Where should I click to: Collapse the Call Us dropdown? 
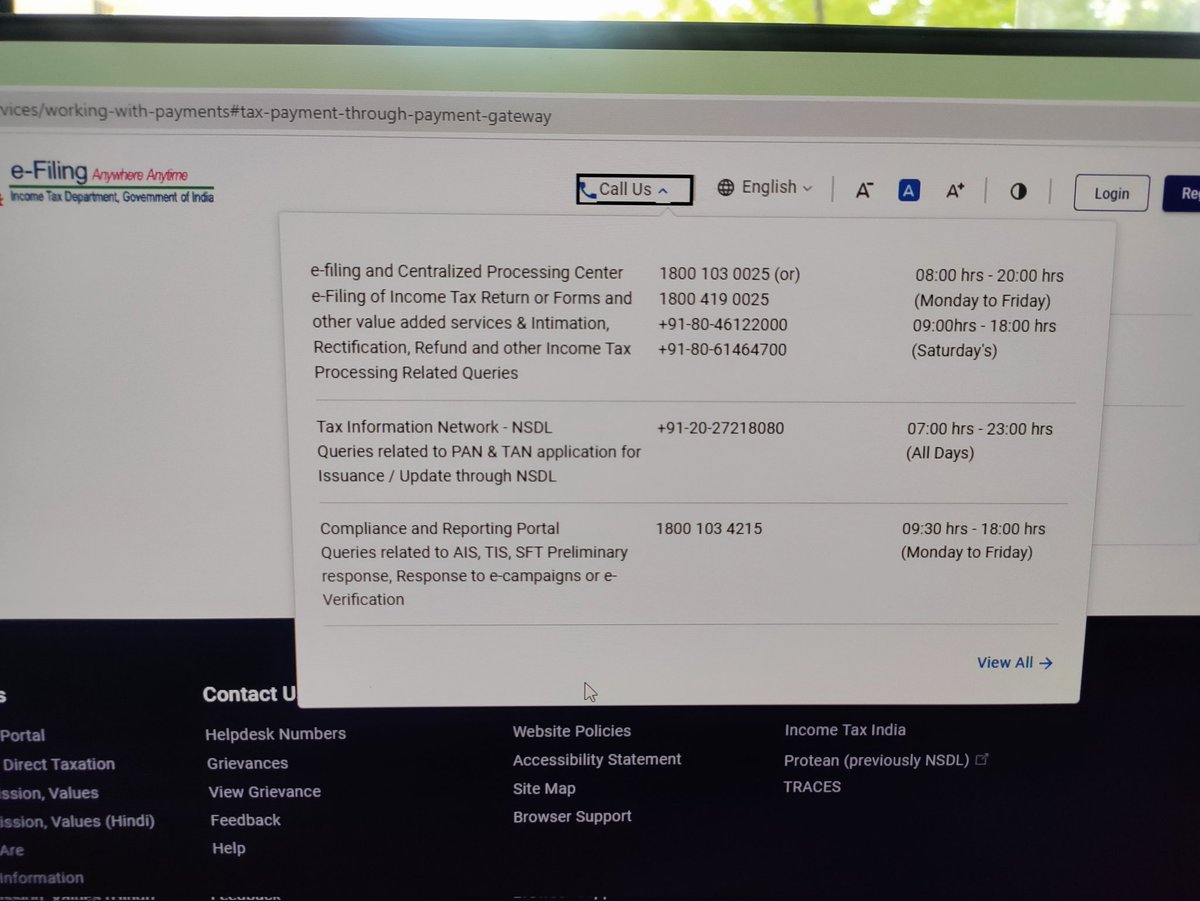(x=634, y=189)
